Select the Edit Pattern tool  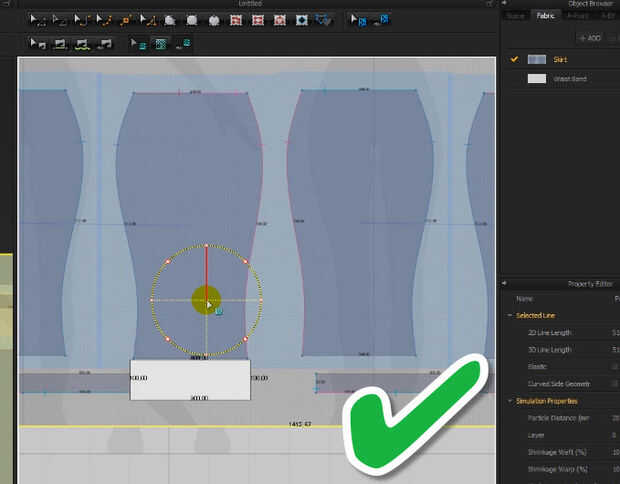click(x=59, y=19)
